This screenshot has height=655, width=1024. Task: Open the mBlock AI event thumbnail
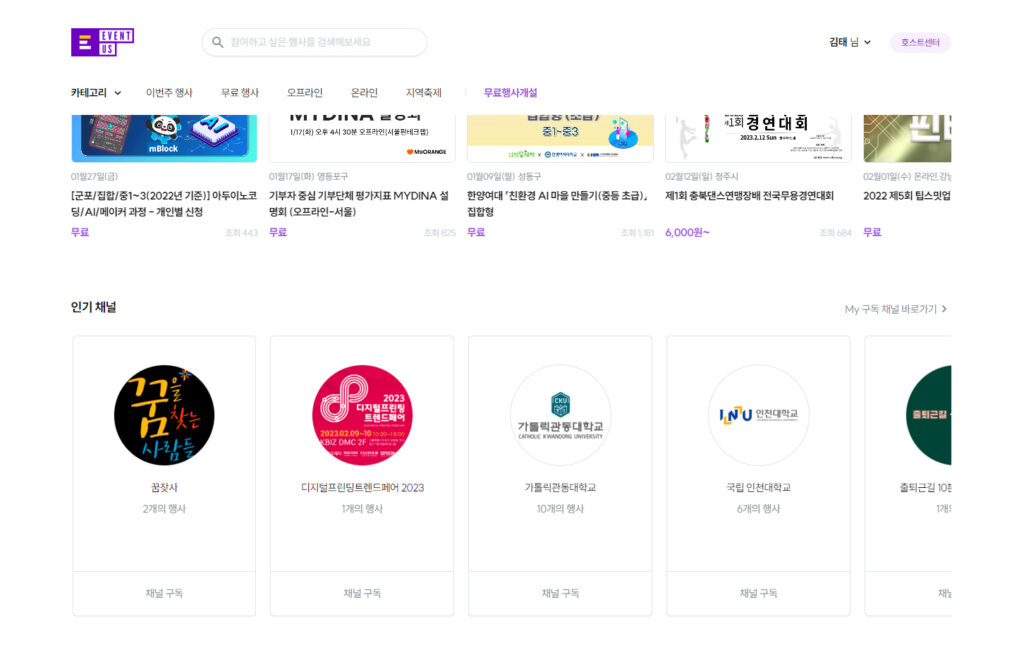click(164, 138)
